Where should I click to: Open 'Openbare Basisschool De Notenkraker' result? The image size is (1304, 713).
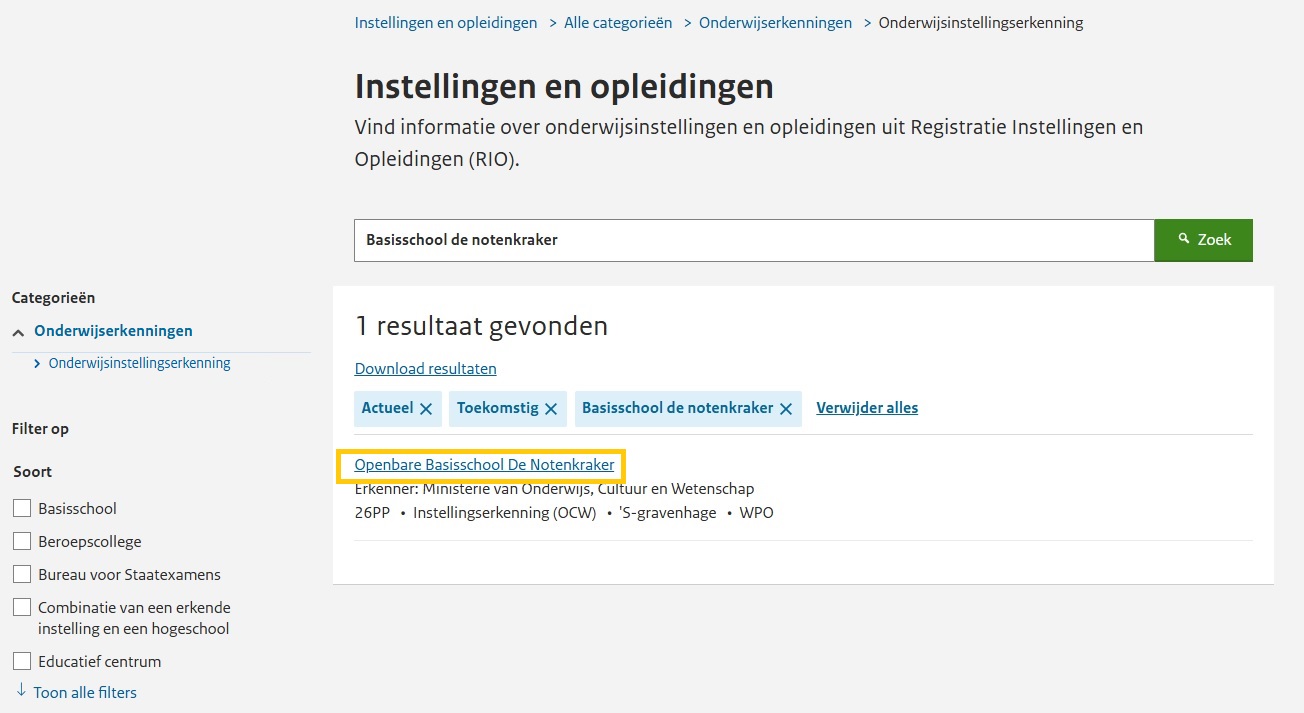[484, 465]
